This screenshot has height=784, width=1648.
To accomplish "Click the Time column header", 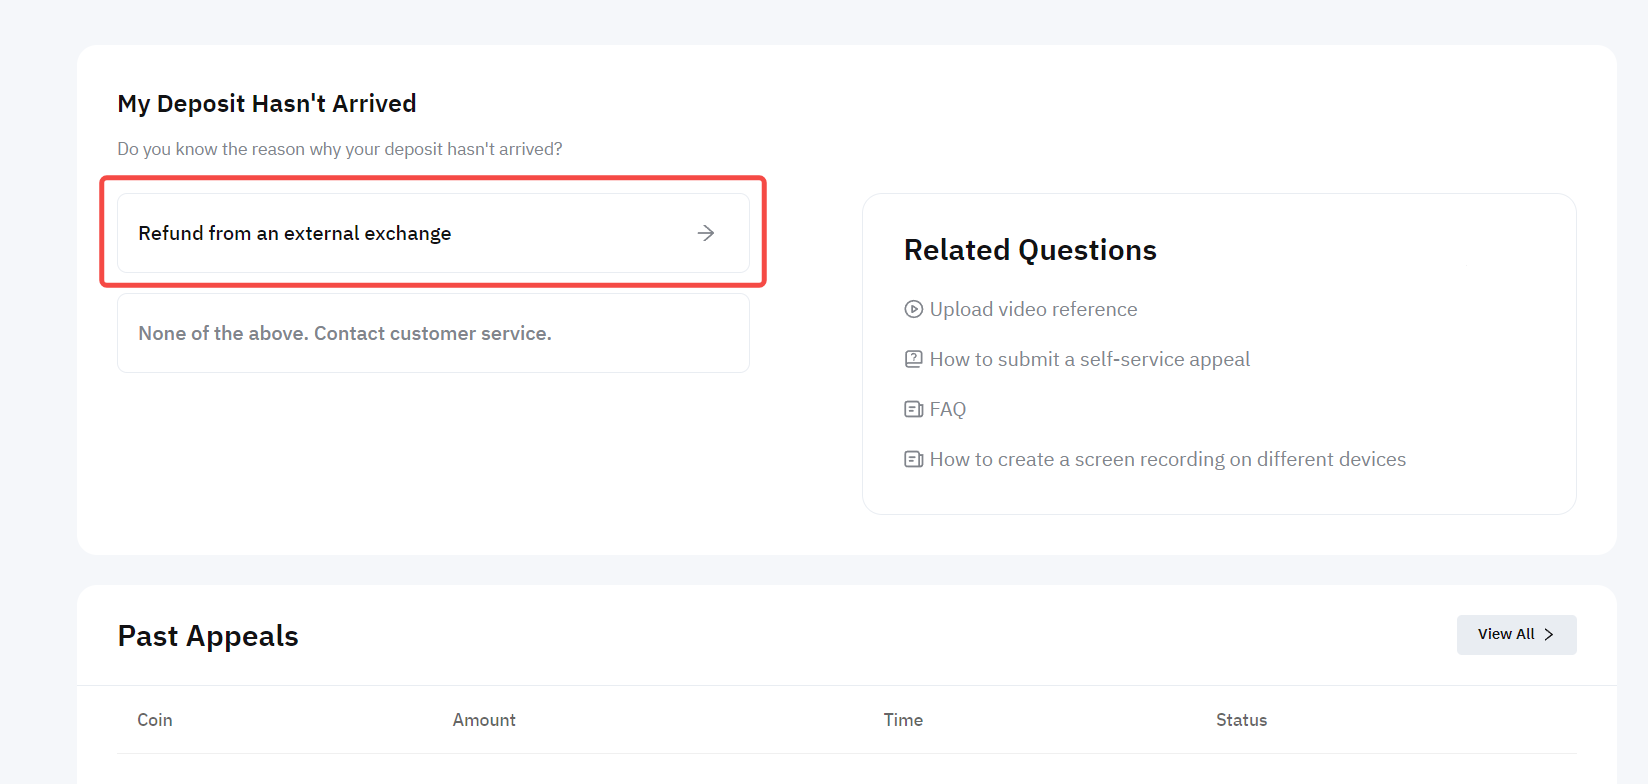I will coord(903,720).
